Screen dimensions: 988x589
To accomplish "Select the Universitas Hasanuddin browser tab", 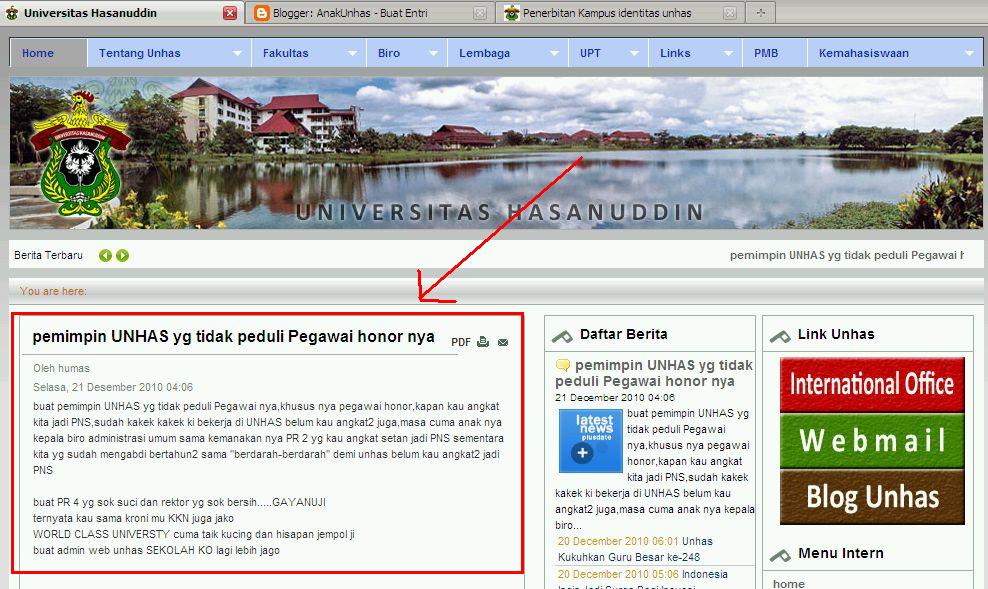I will coord(121,13).
